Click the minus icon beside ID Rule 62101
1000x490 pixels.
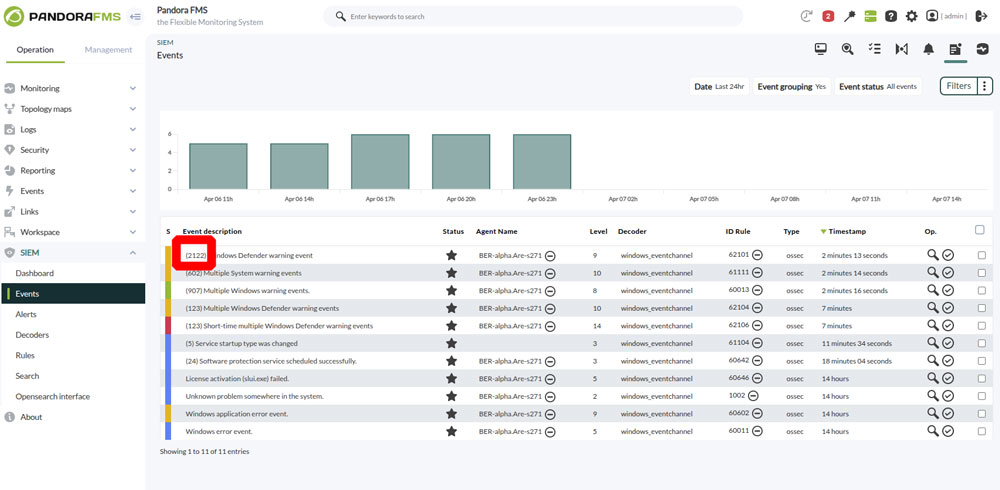758,255
